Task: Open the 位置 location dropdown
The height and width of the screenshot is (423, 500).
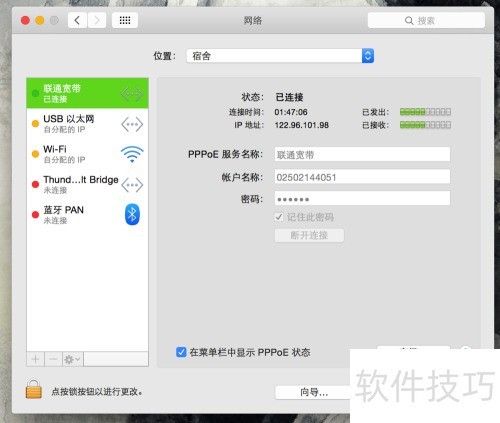Action: click(x=280, y=56)
